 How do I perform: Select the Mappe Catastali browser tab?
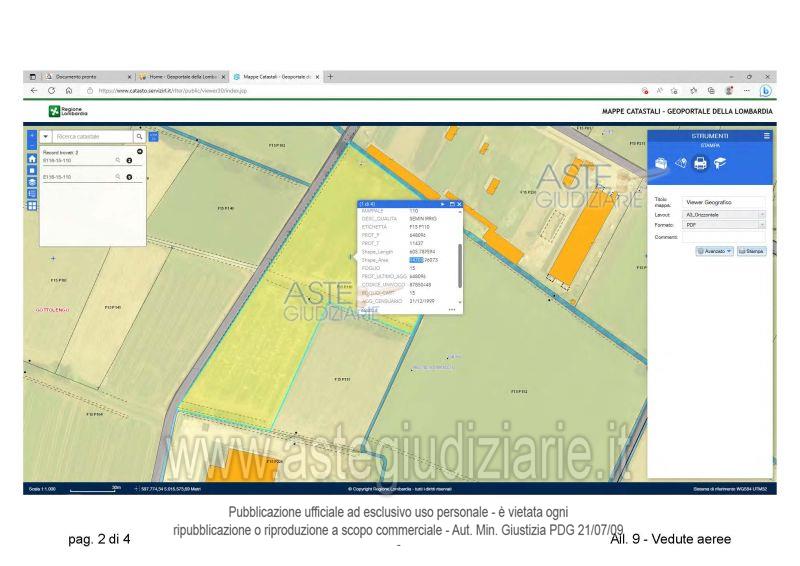click(x=277, y=77)
